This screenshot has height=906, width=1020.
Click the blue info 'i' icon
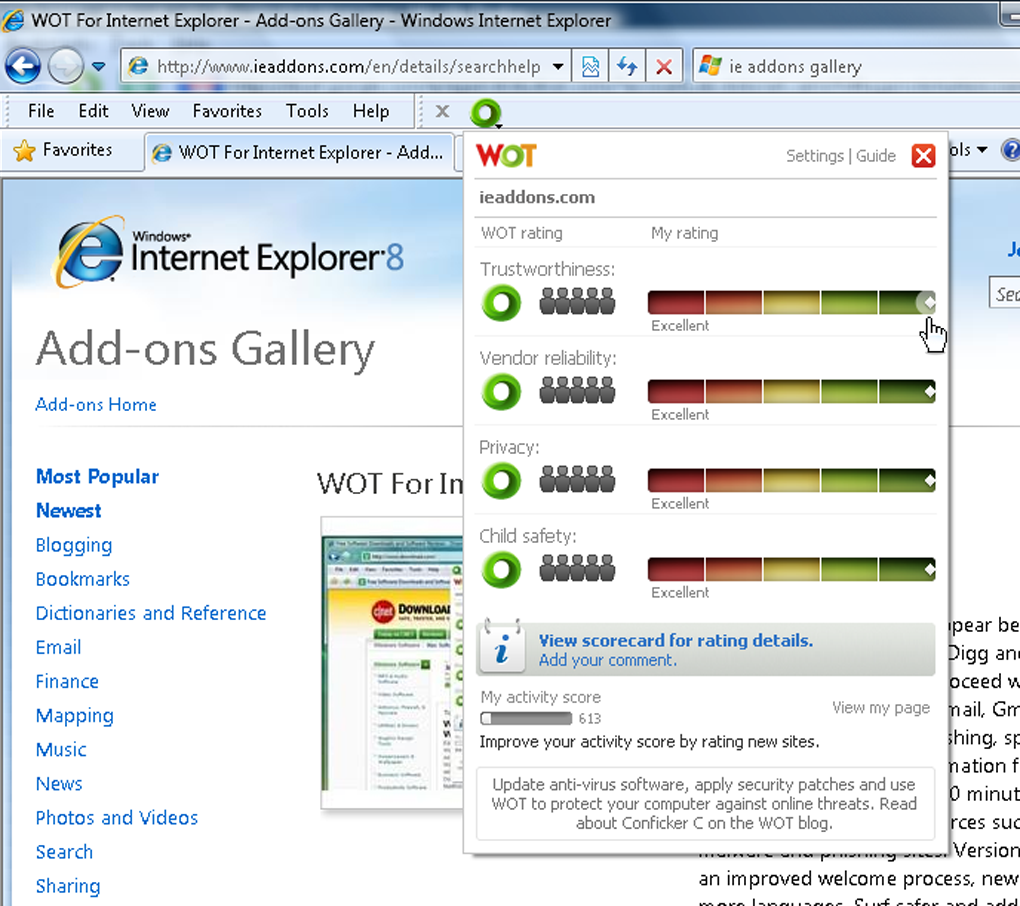coord(502,648)
